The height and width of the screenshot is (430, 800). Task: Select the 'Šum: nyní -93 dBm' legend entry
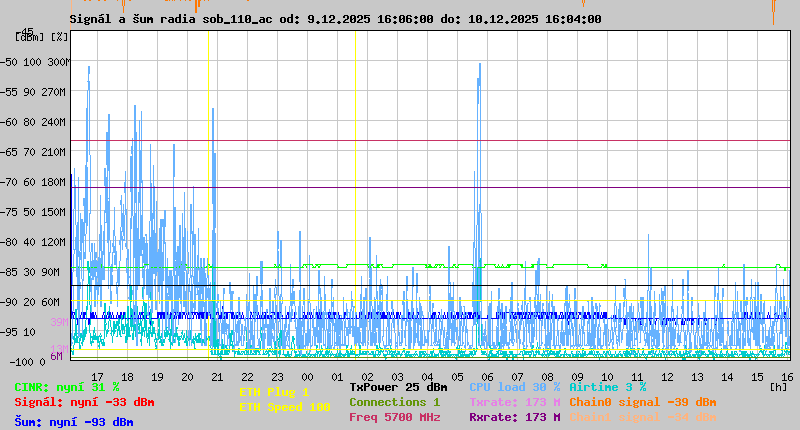[74, 422]
